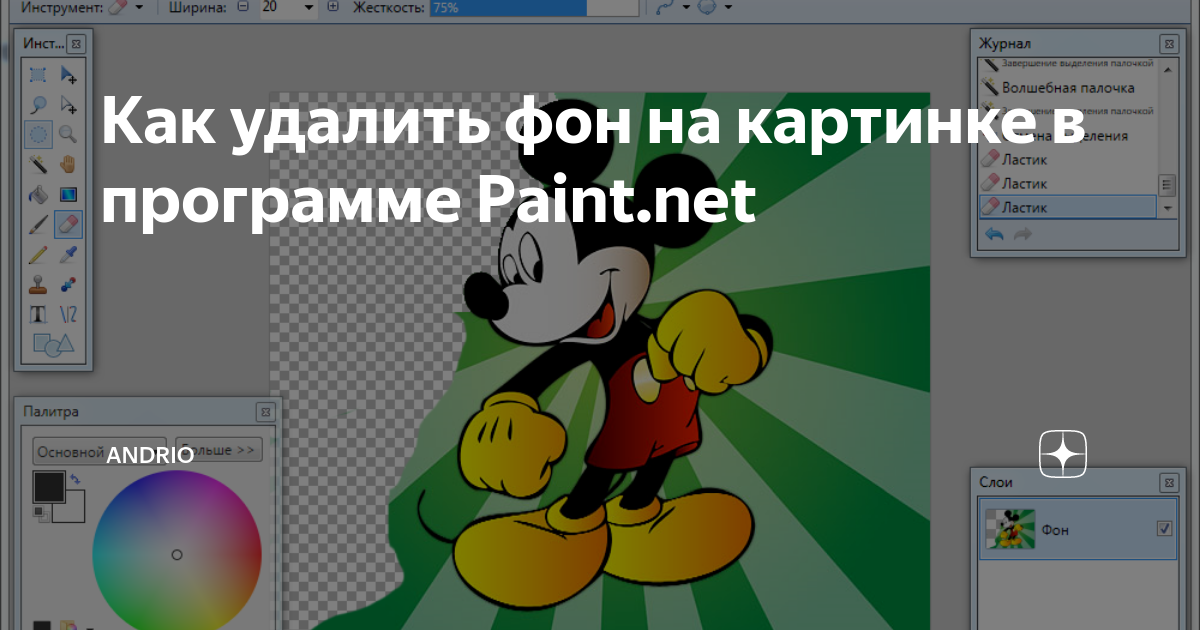Close the Журнал history panel
Screen dimensions: 1200x630
pyautogui.click(x=1168, y=44)
